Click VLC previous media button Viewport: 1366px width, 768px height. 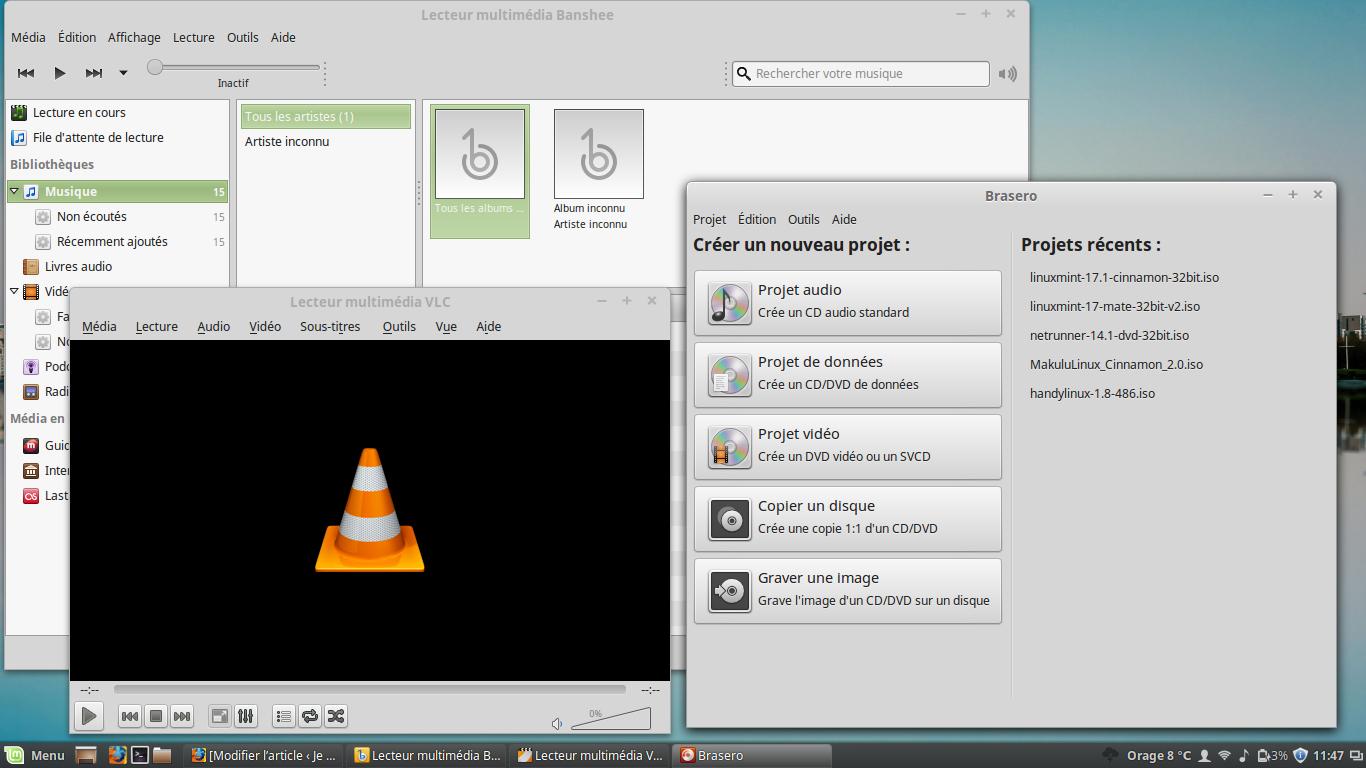[129, 716]
